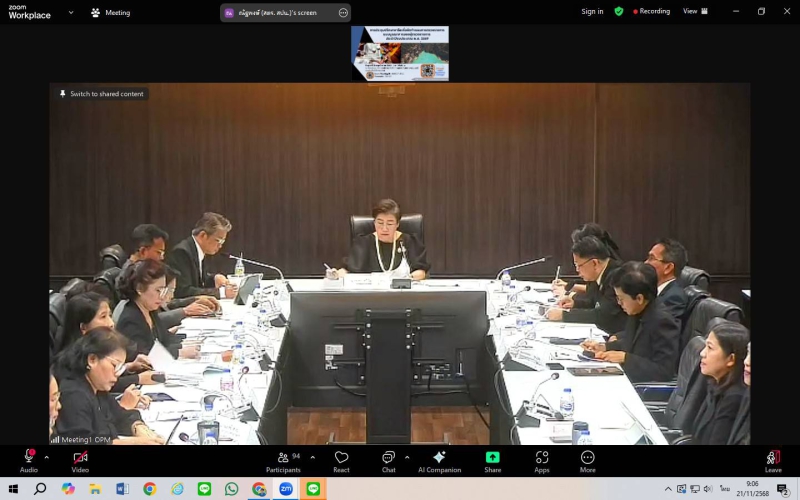The width and height of the screenshot is (800, 500).
Task: Leave the meeting
Action: [773, 459]
